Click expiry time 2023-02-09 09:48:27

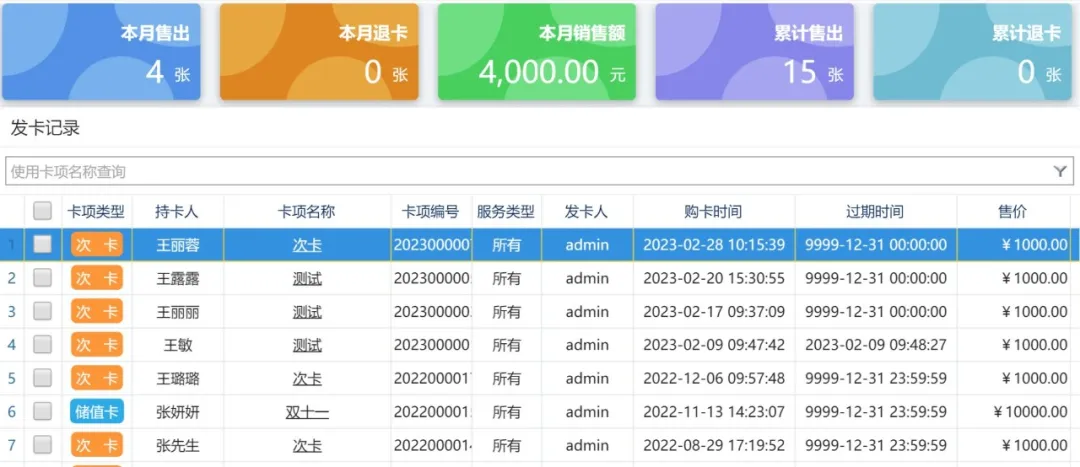click(x=875, y=345)
